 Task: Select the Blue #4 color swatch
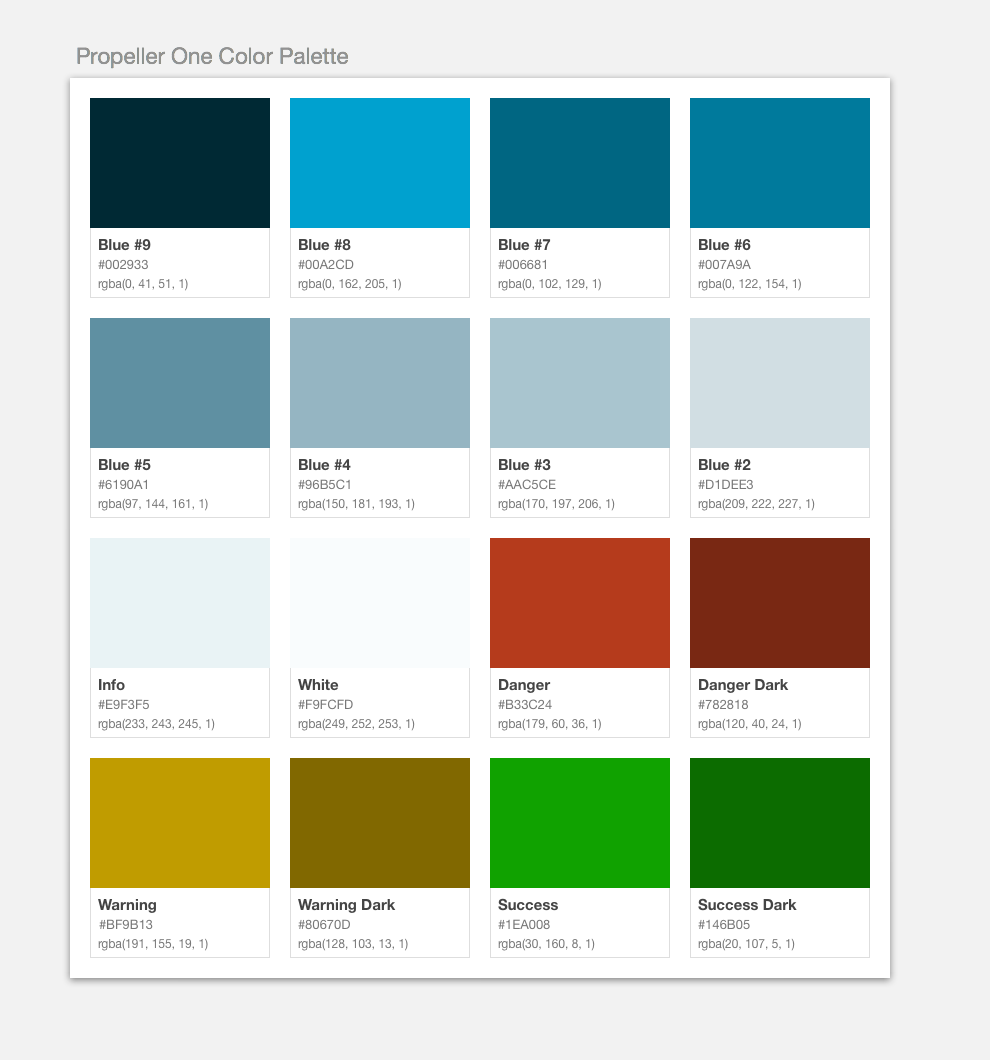click(x=380, y=383)
